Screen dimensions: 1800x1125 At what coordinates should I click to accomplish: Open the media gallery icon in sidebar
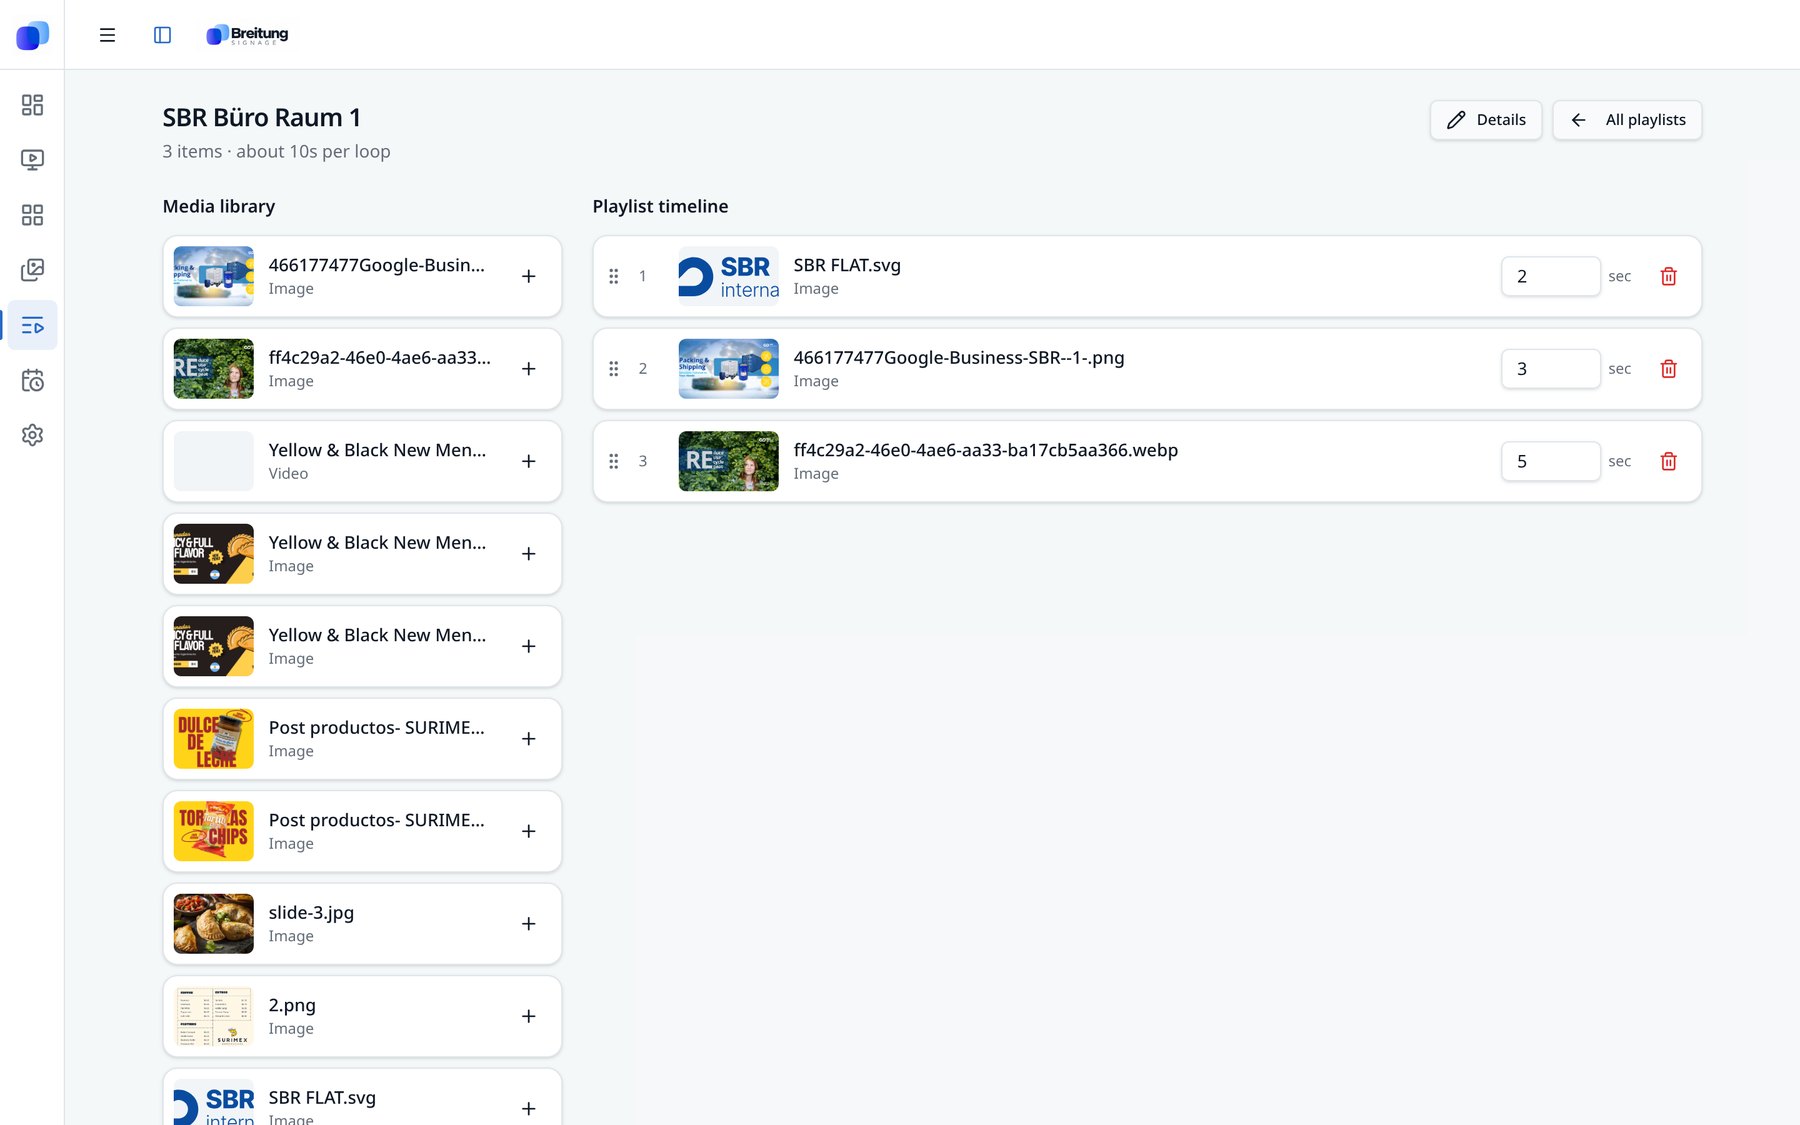point(32,270)
